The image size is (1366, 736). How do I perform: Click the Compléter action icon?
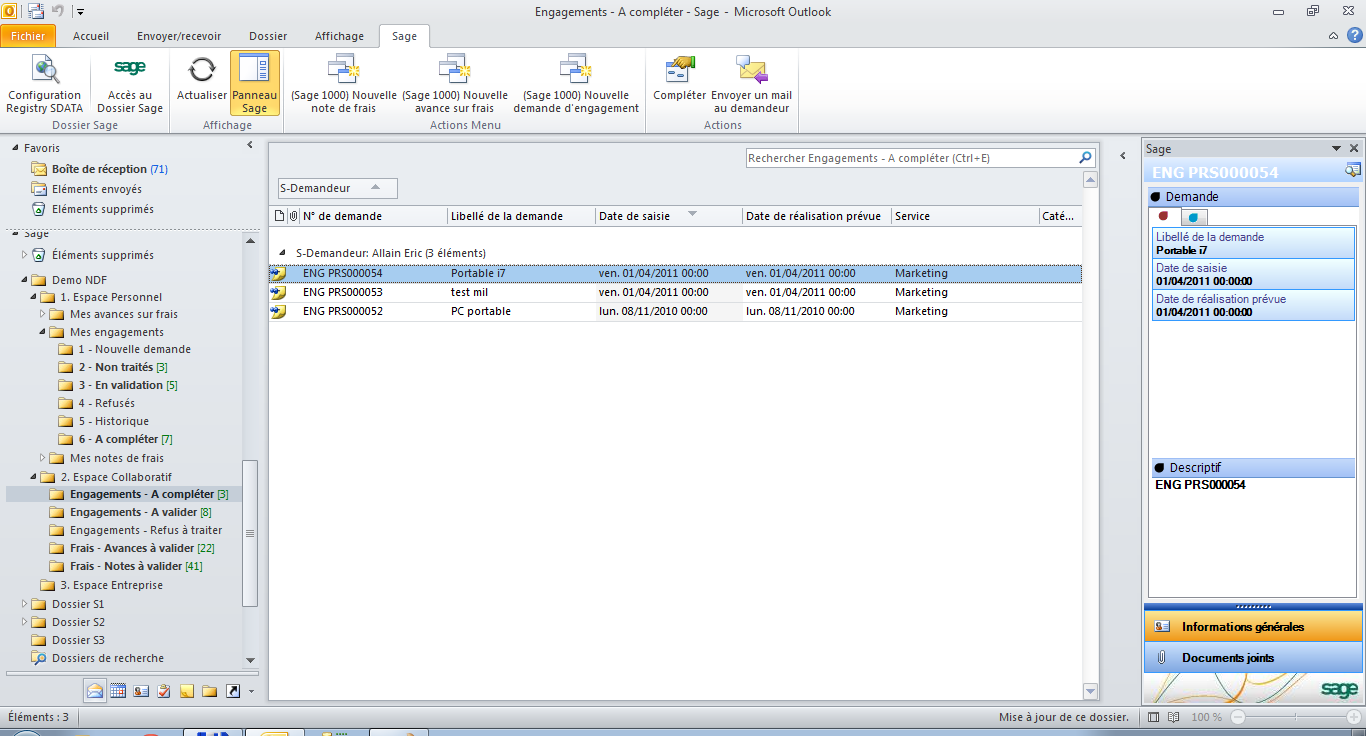pos(680,77)
